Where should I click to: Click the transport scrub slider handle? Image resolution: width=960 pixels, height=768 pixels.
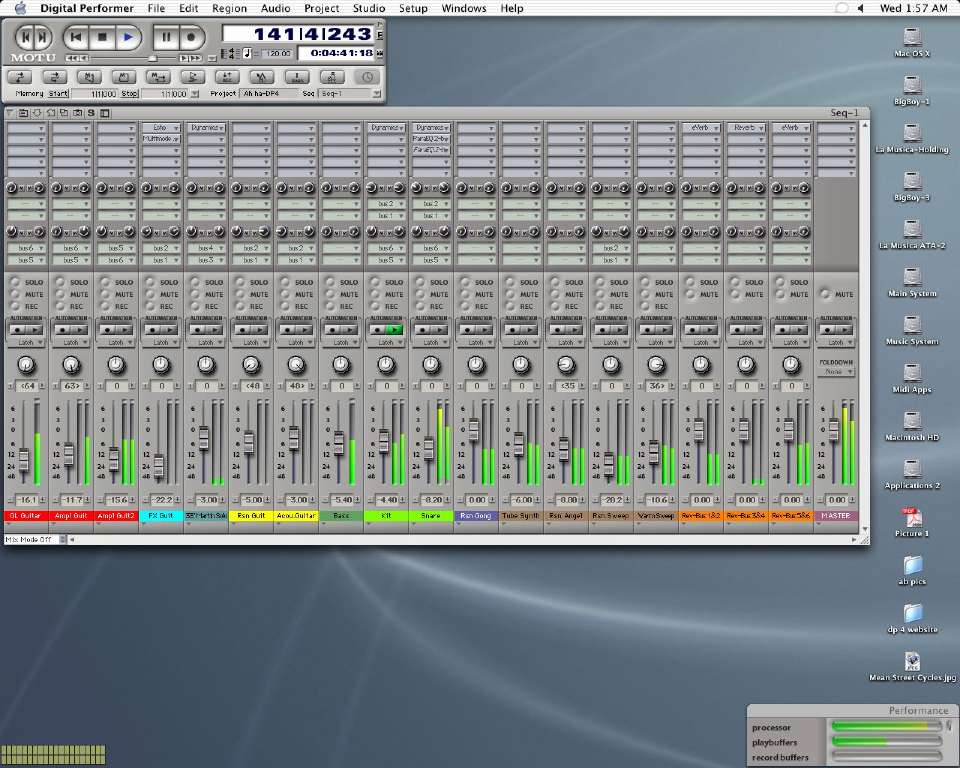coord(152,58)
